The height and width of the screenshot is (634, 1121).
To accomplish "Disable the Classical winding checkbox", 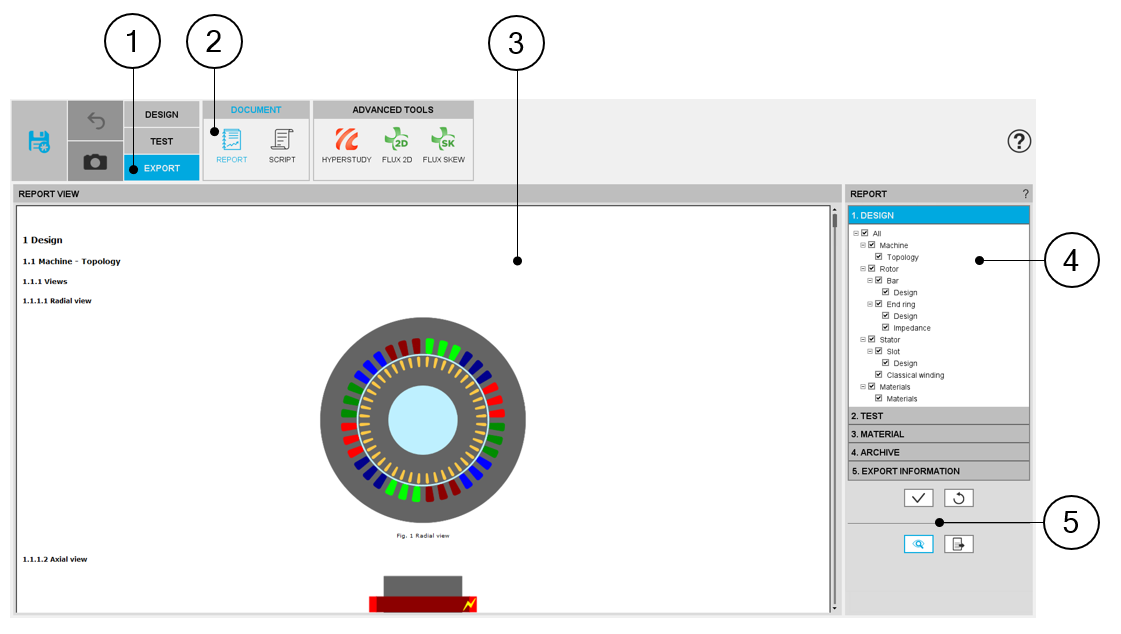I will click(x=878, y=375).
